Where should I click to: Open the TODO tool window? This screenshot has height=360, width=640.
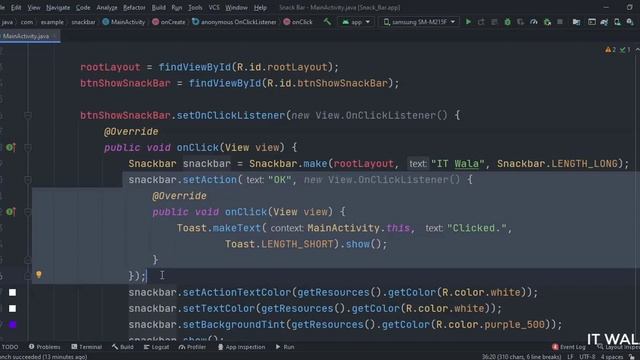click(10, 347)
